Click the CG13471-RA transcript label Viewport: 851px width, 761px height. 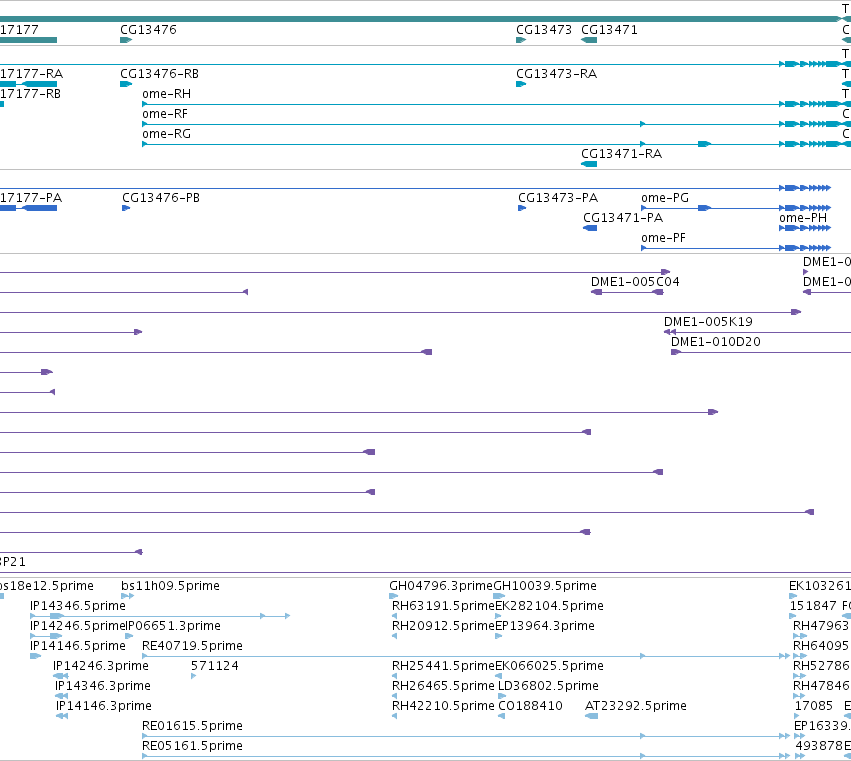click(621, 154)
